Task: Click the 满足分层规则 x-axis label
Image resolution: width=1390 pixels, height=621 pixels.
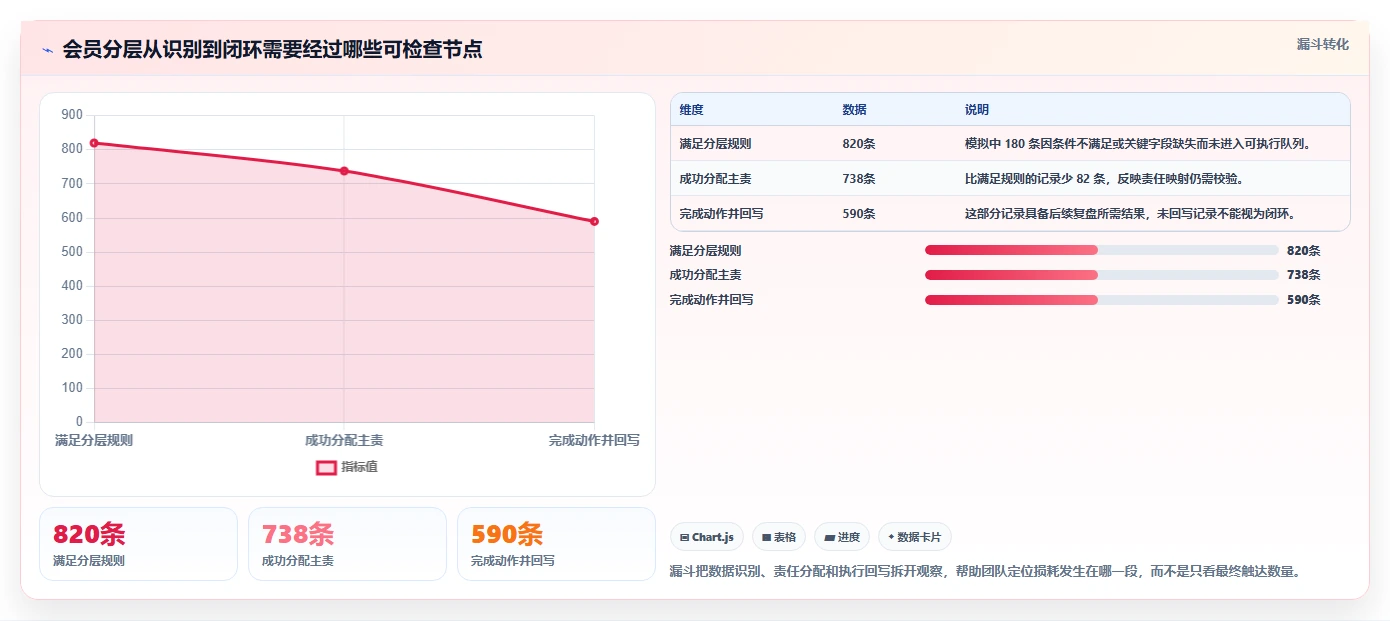Action: [94, 440]
